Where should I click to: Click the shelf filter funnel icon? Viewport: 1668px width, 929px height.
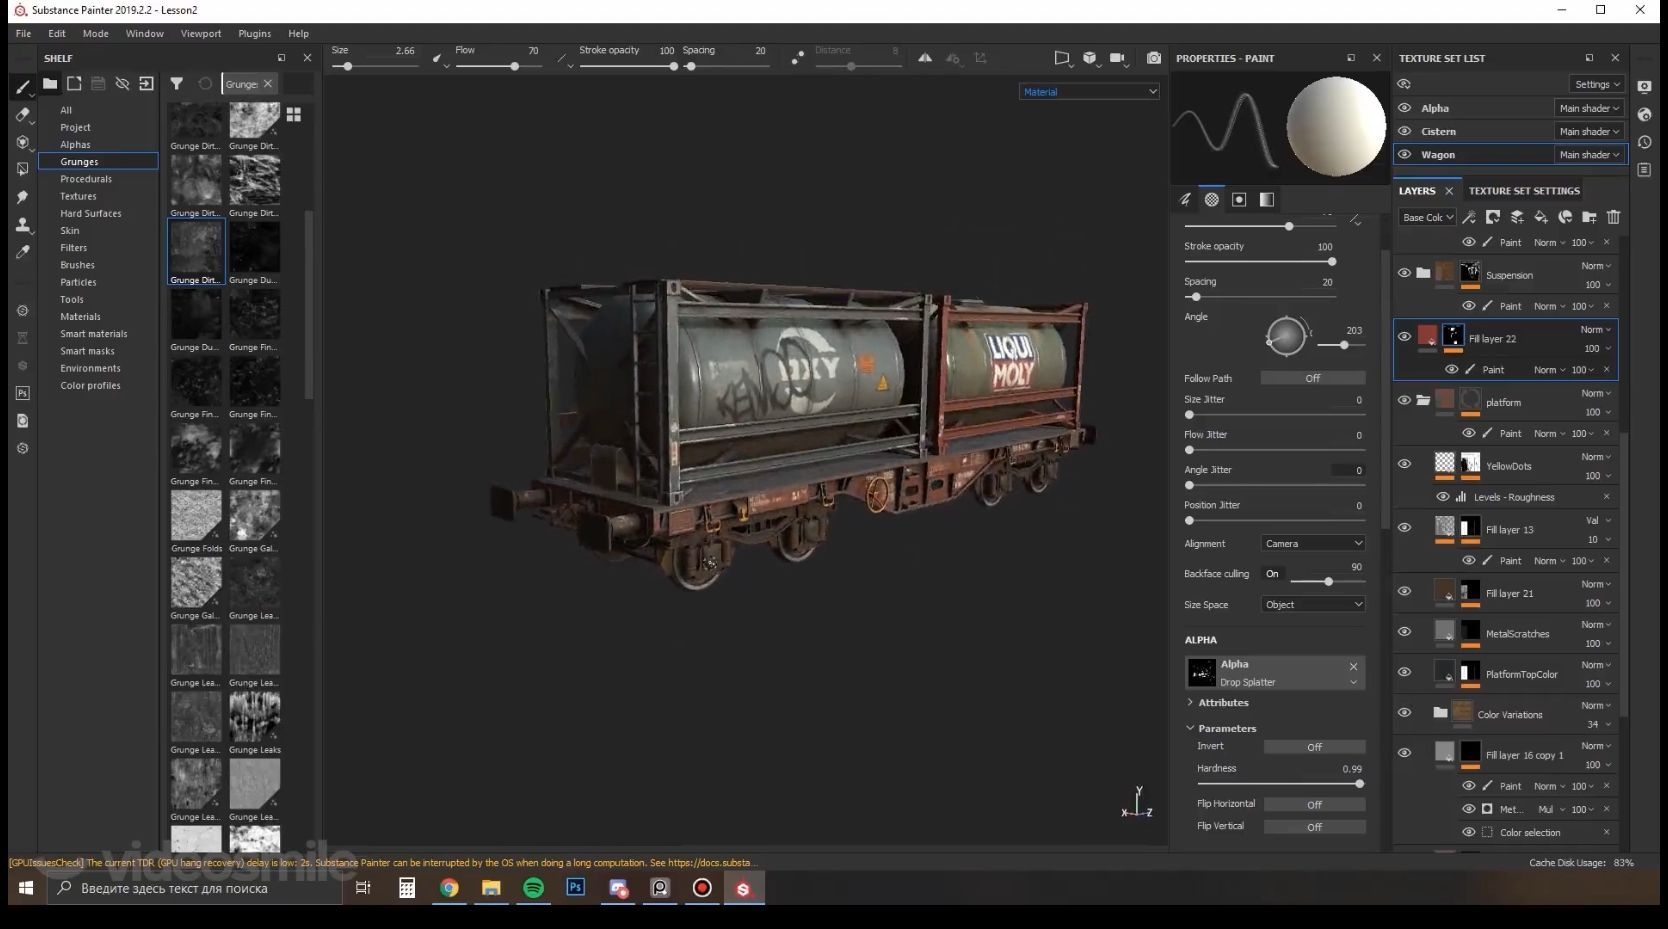(x=177, y=84)
